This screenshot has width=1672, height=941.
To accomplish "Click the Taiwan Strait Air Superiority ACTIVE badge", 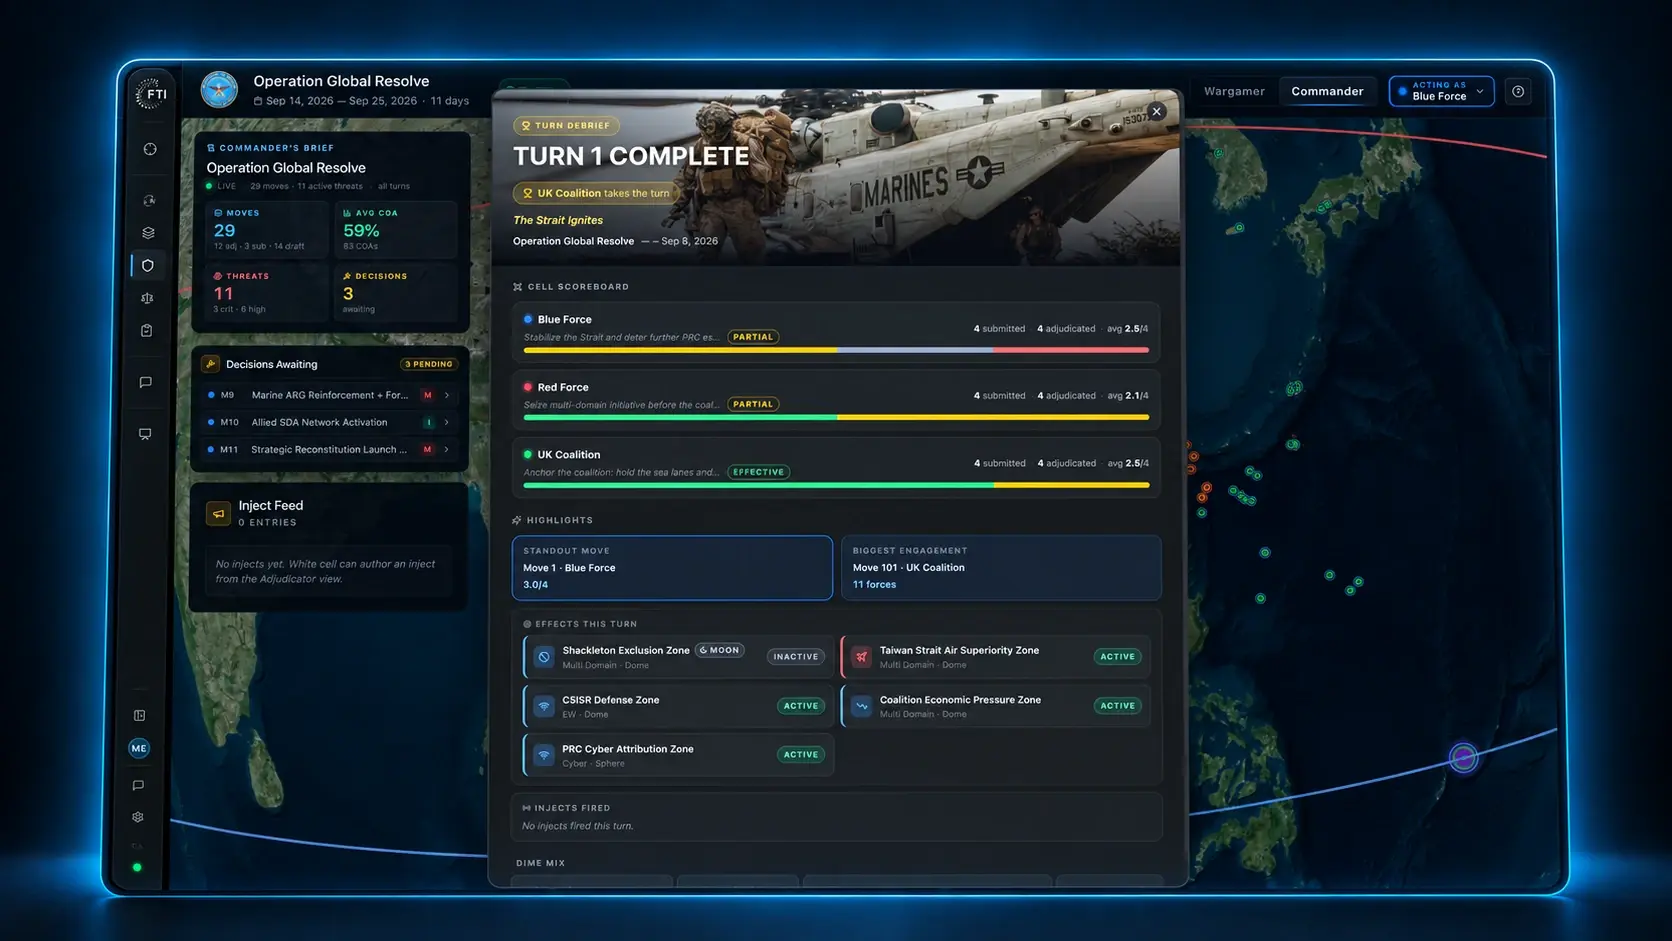I will pyautogui.click(x=1117, y=657).
